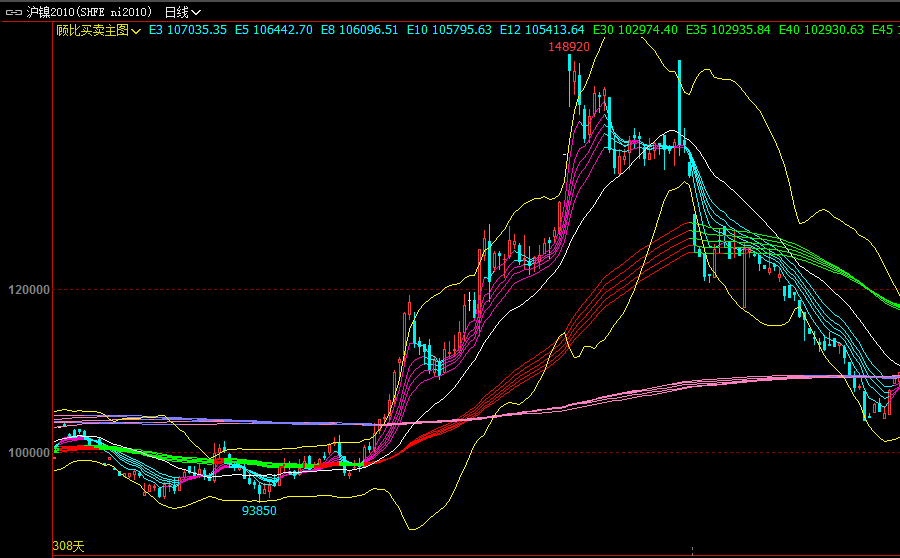Select the E3 107035.35 indicator value
Image resolution: width=900 pixels, height=558 pixels.
pyautogui.click(x=188, y=30)
